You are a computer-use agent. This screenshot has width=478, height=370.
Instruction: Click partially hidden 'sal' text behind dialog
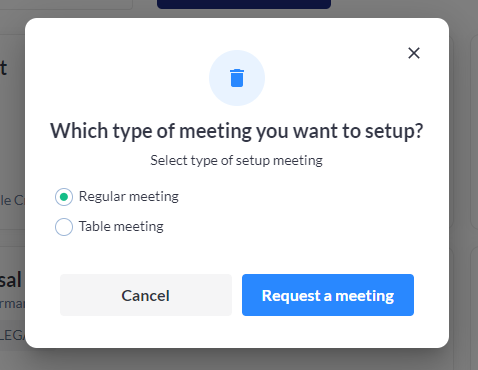click(11, 279)
